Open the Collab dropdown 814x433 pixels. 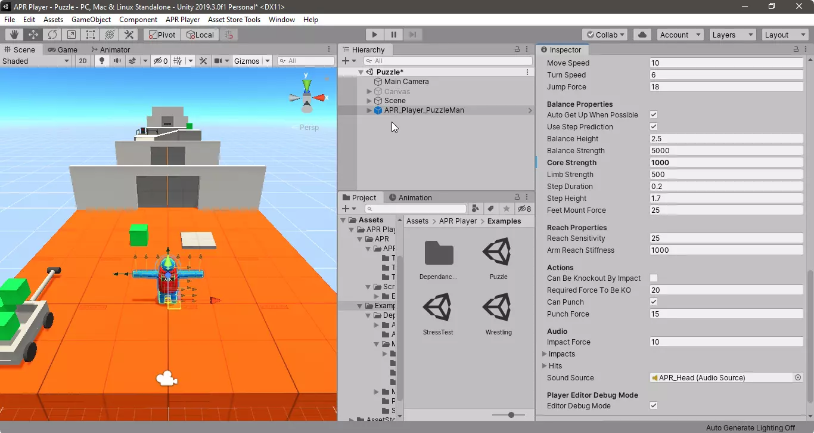605,35
